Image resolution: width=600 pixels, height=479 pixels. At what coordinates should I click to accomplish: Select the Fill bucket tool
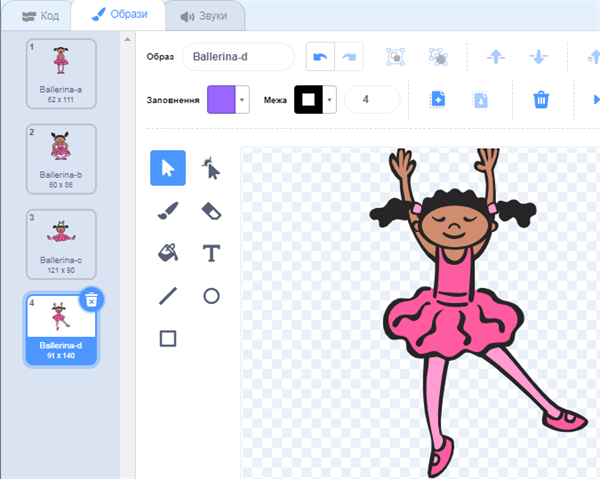click(168, 253)
